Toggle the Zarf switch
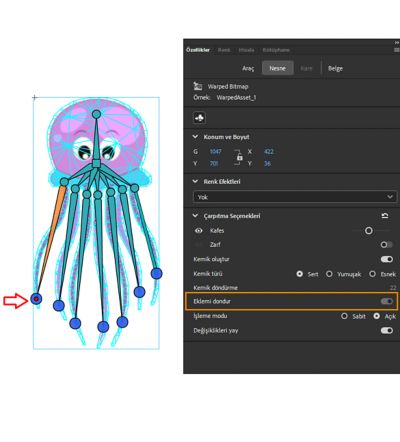 [386, 245]
